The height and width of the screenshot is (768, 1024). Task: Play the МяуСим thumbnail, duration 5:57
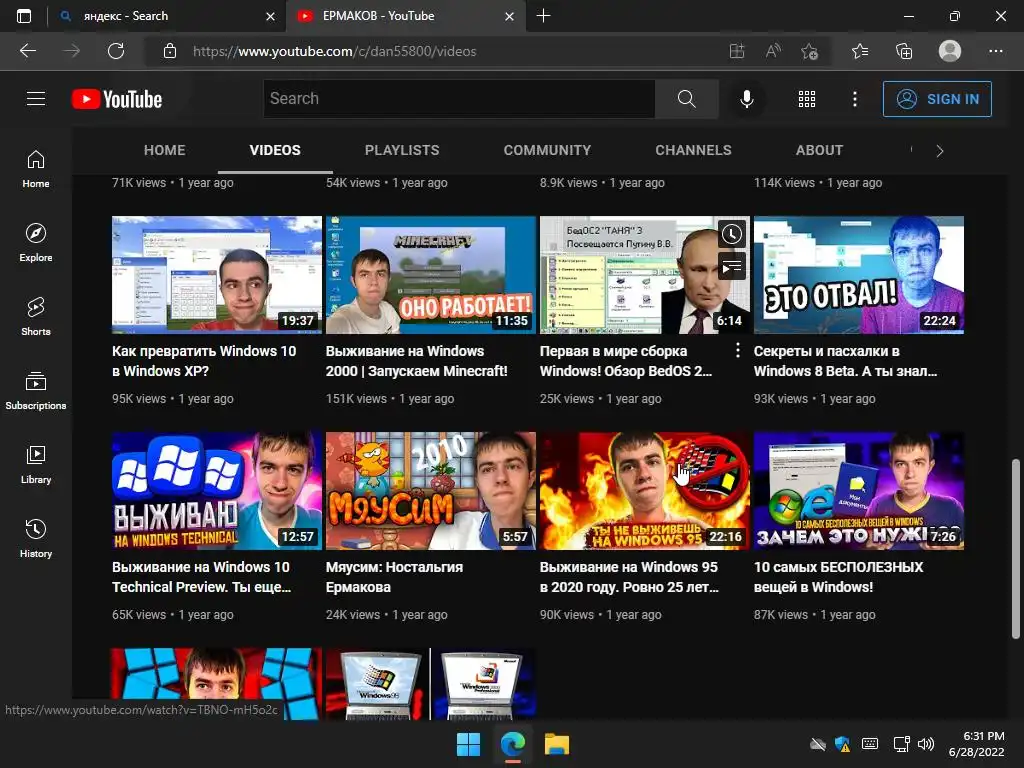click(431, 490)
